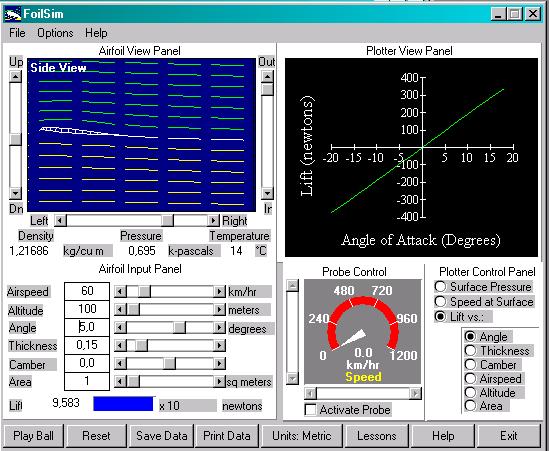Decrease Airspeed with left slider arrow
Image resolution: width=549 pixels, height=451 pixels.
[120, 291]
